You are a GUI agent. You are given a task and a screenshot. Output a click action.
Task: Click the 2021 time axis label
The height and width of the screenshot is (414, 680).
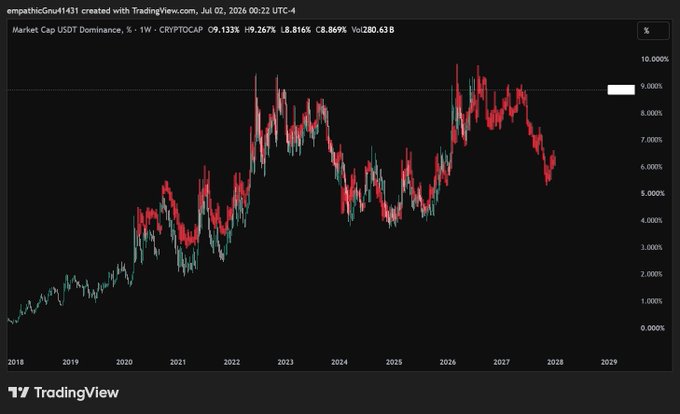(178, 362)
